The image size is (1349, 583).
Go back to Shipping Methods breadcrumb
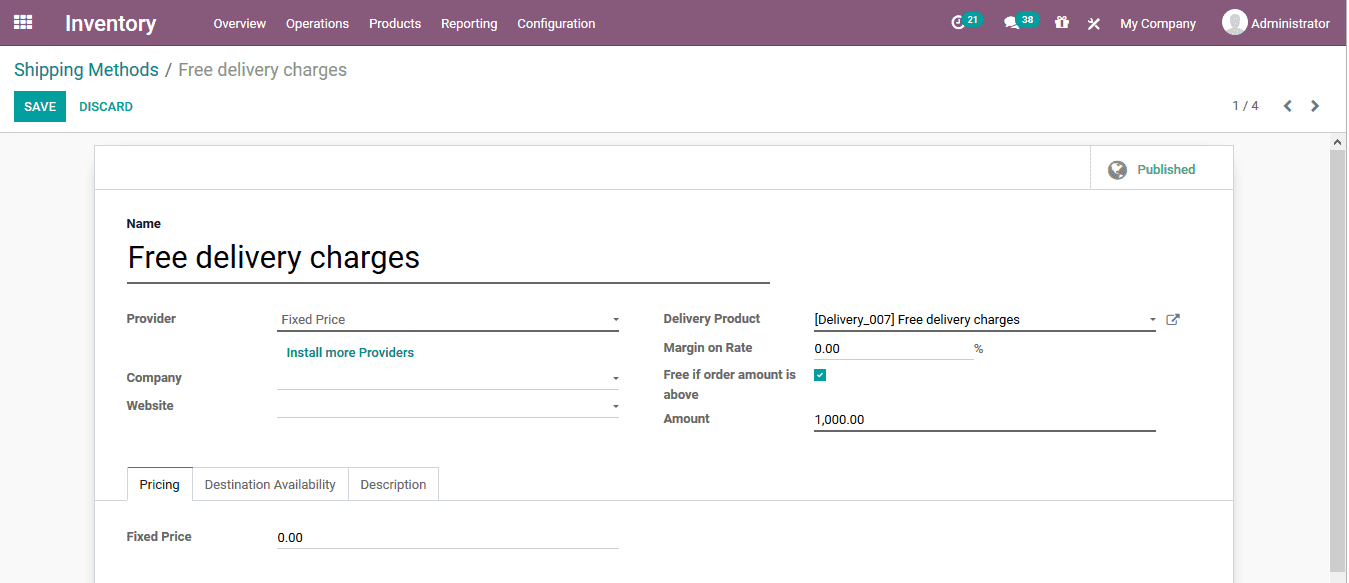pos(86,70)
